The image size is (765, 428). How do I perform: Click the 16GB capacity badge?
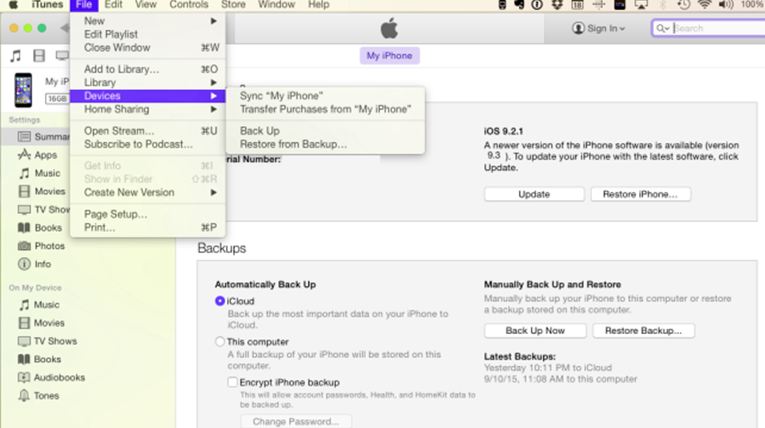coord(57,99)
